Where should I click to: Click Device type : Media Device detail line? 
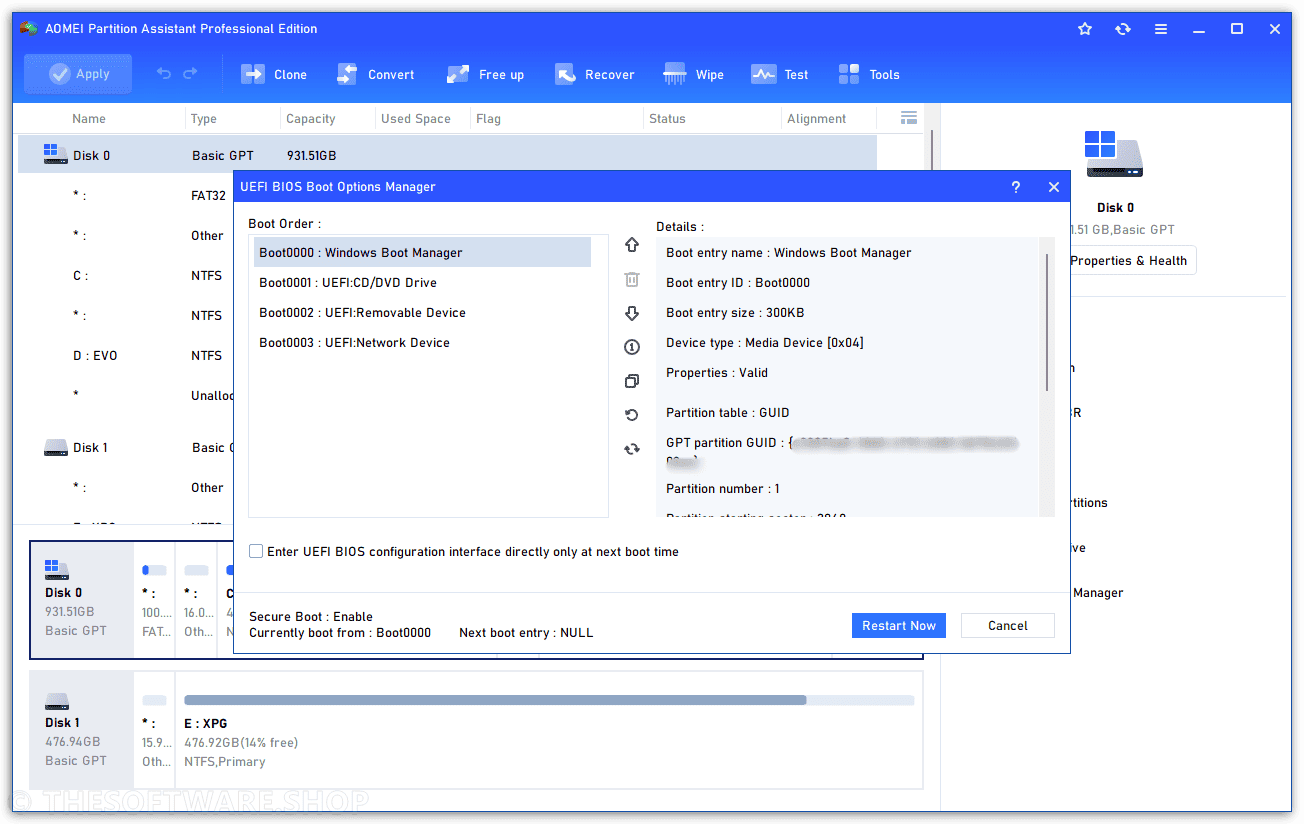tap(765, 343)
